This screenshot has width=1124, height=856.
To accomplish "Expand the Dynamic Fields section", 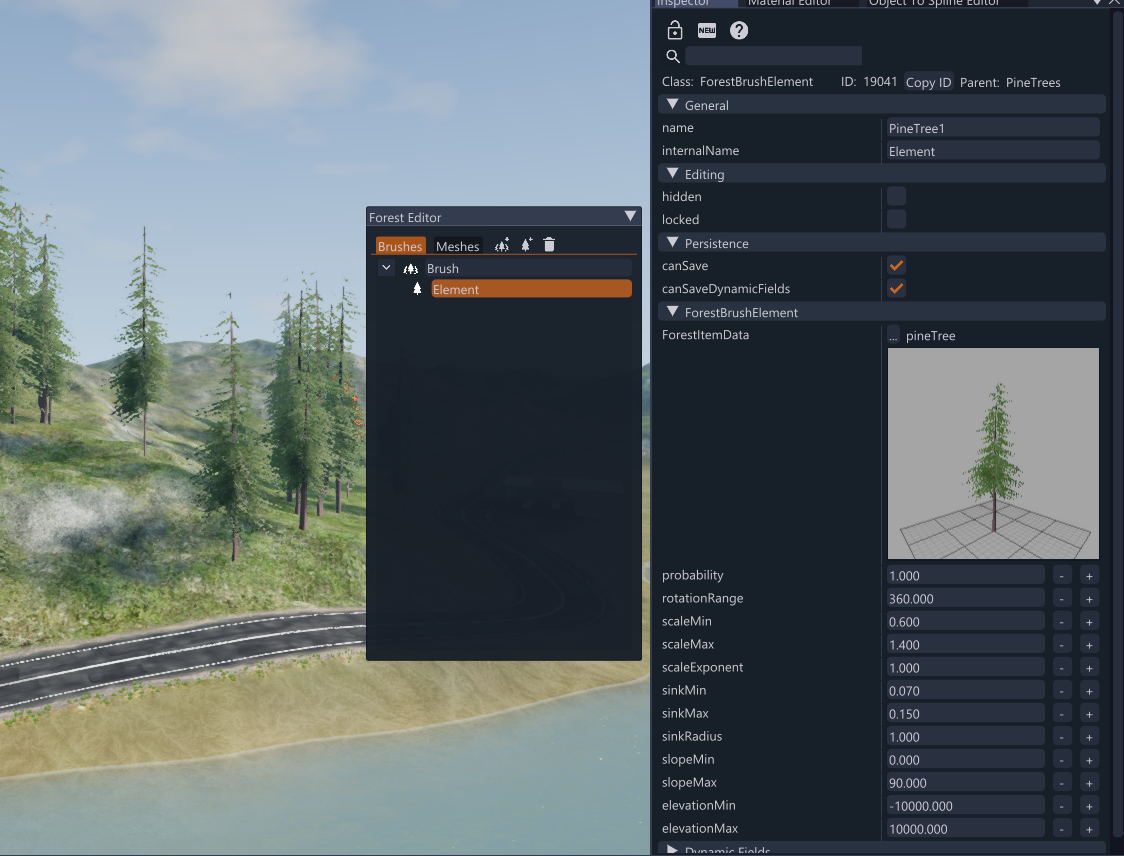I will (x=672, y=850).
